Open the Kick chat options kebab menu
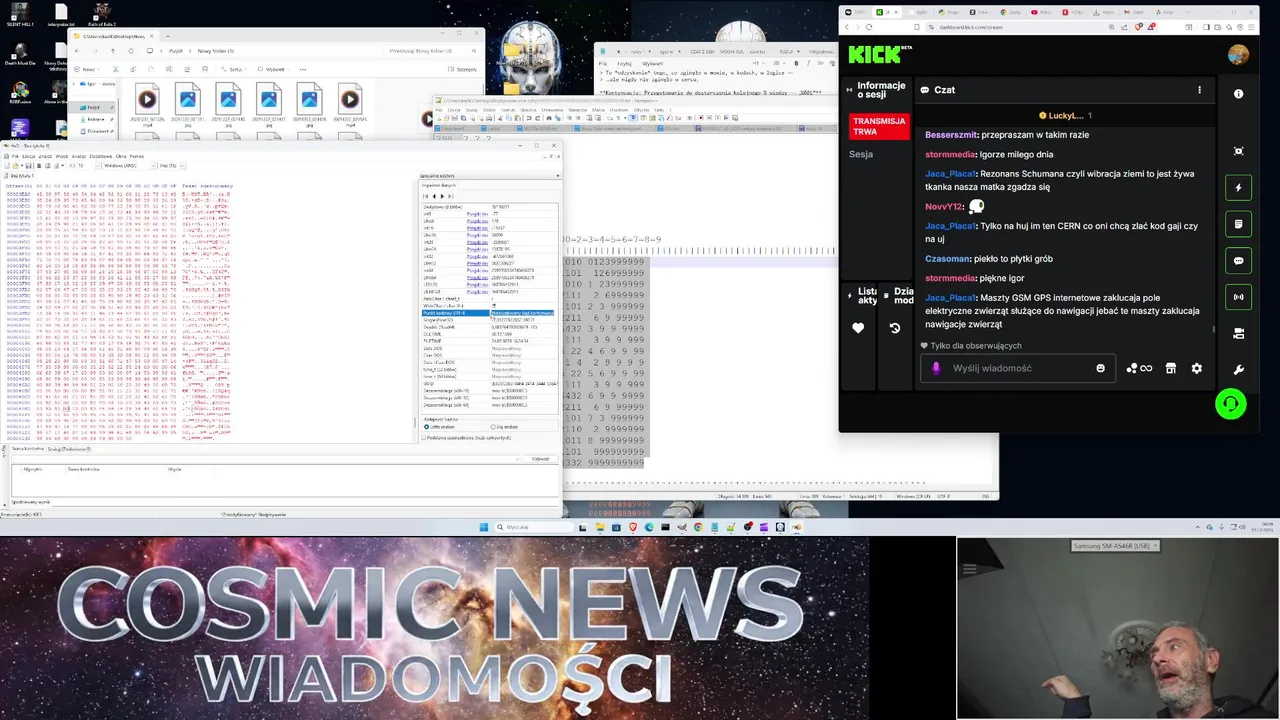 tap(1199, 90)
